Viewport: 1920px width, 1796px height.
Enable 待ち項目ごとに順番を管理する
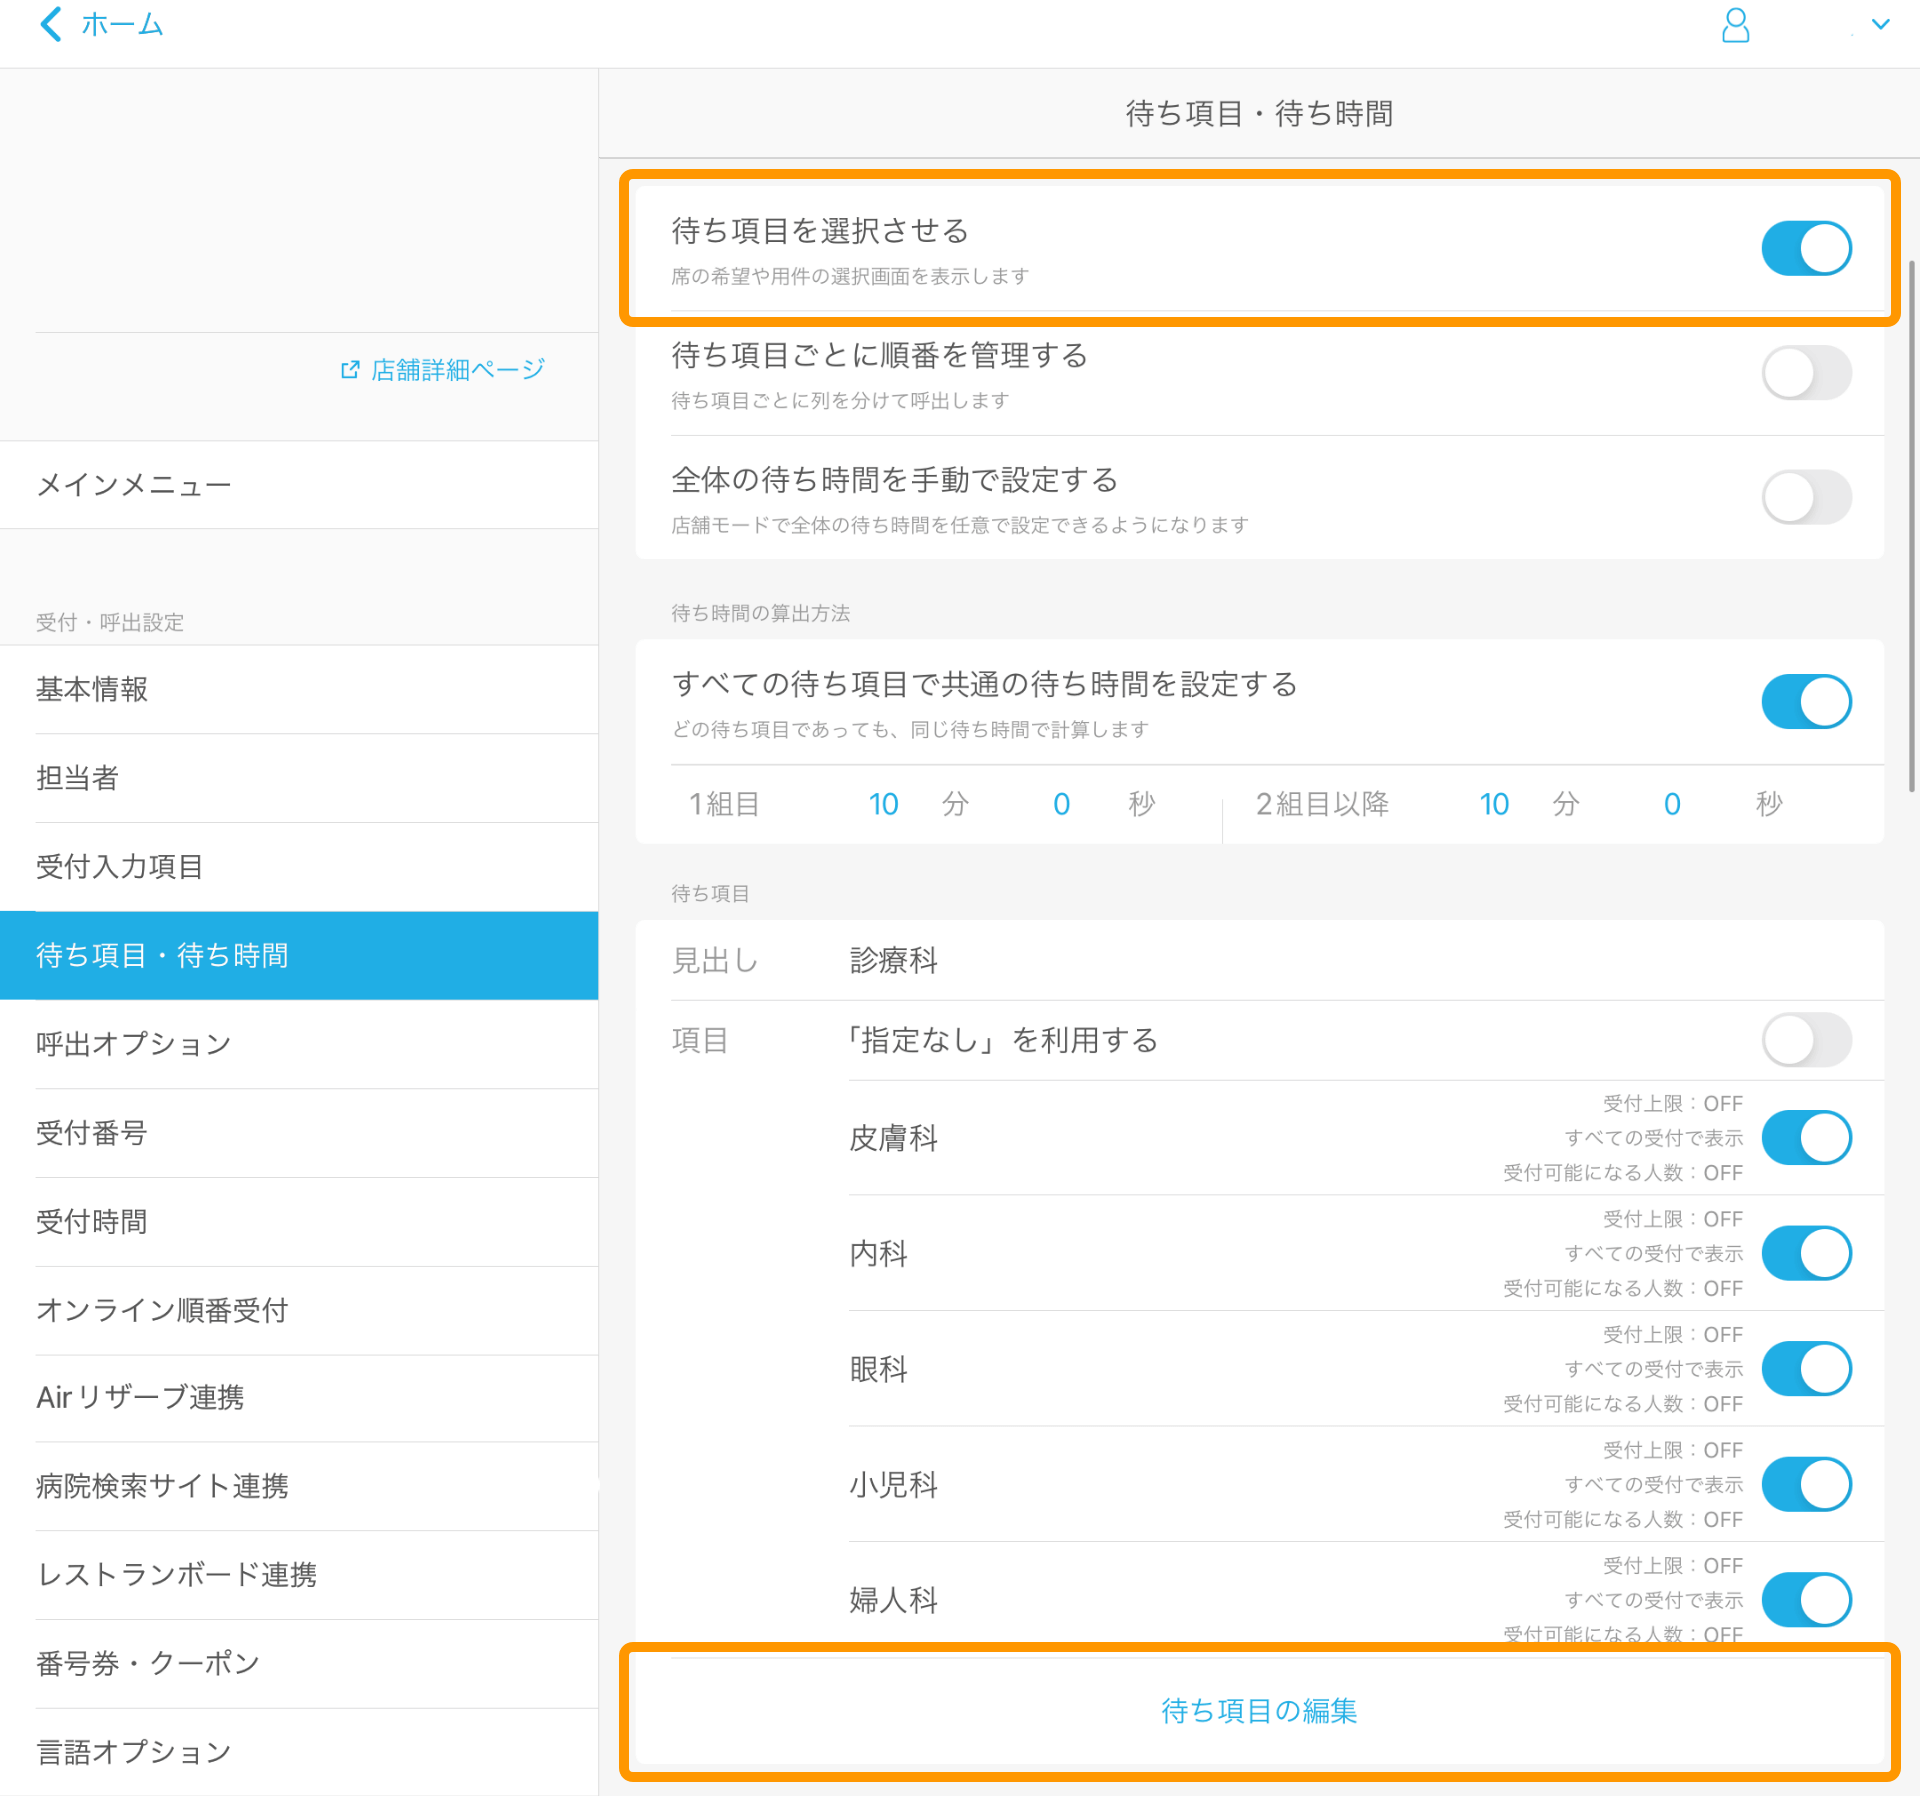[1806, 373]
